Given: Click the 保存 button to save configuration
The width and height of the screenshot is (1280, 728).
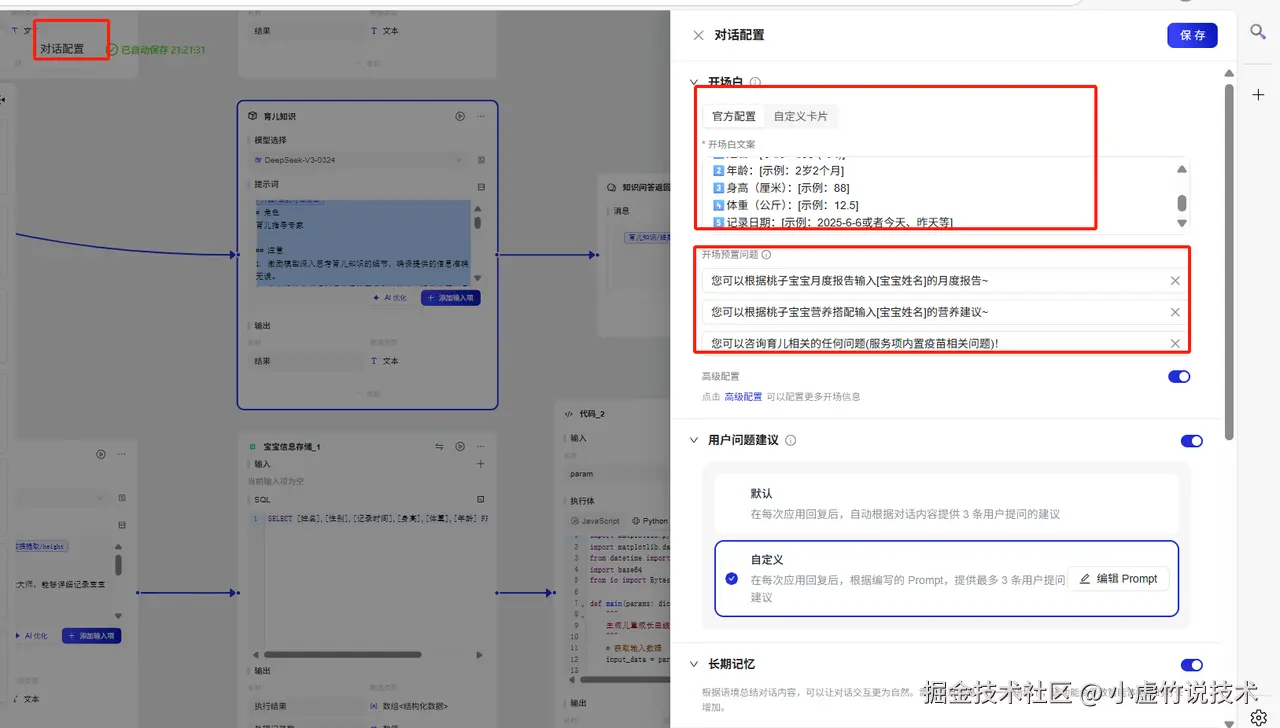Looking at the screenshot, I should pyautogui.click(x=1192, y=34).
